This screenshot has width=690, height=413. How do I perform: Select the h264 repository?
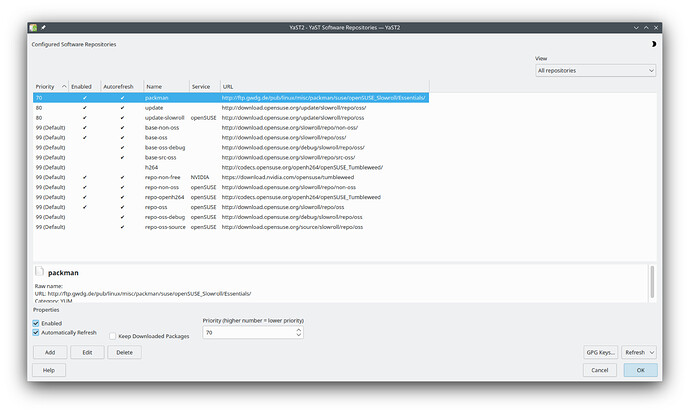coord(151,168)
